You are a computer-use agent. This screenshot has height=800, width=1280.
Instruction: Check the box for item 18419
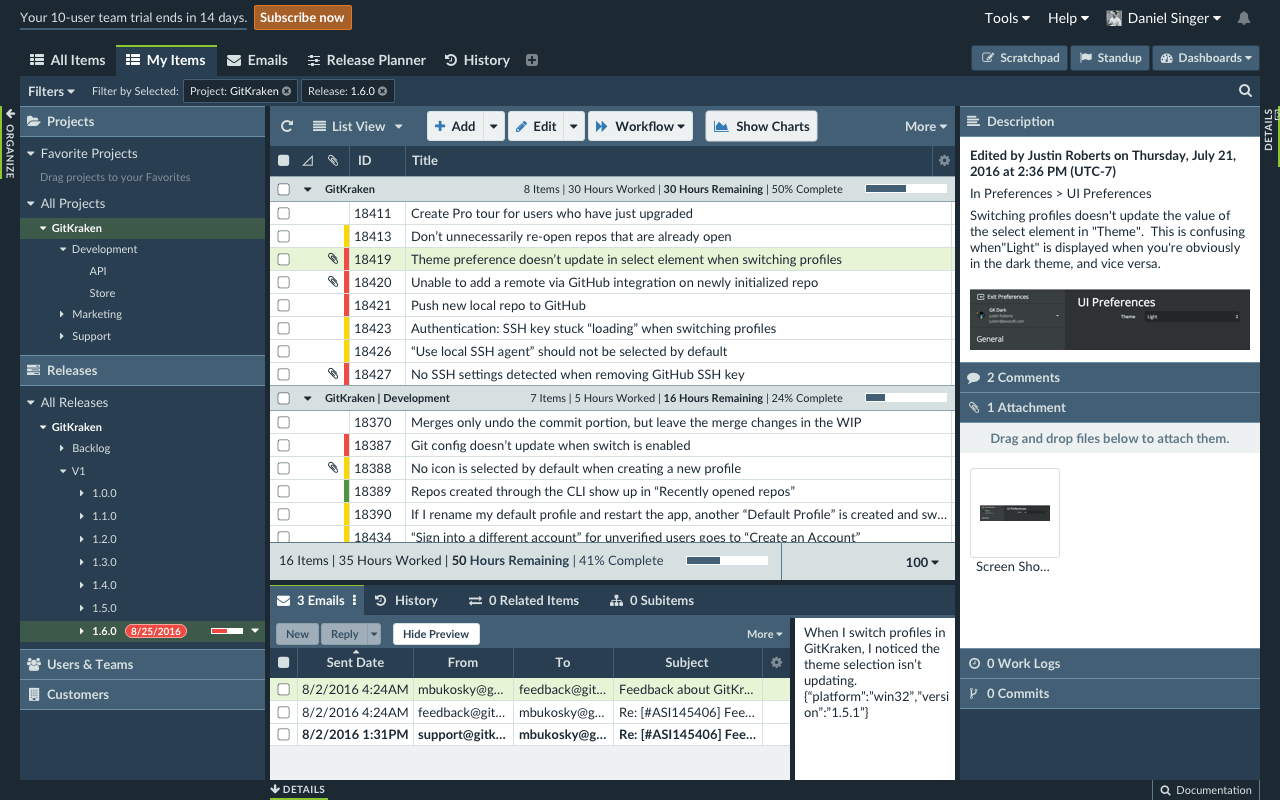(284, 259)
